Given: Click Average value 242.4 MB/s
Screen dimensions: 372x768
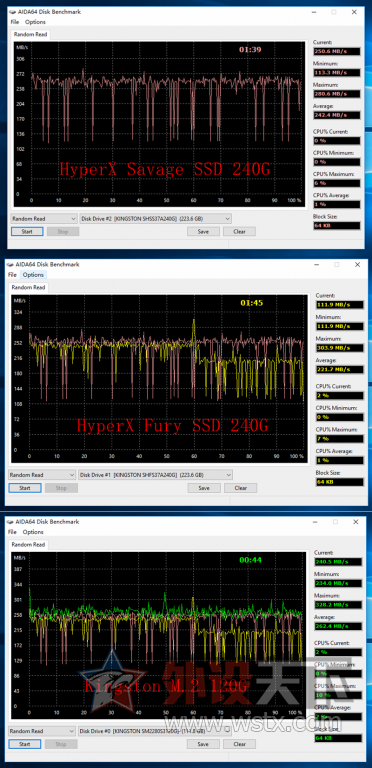Looking at the screenshot, I should [337, 115].
